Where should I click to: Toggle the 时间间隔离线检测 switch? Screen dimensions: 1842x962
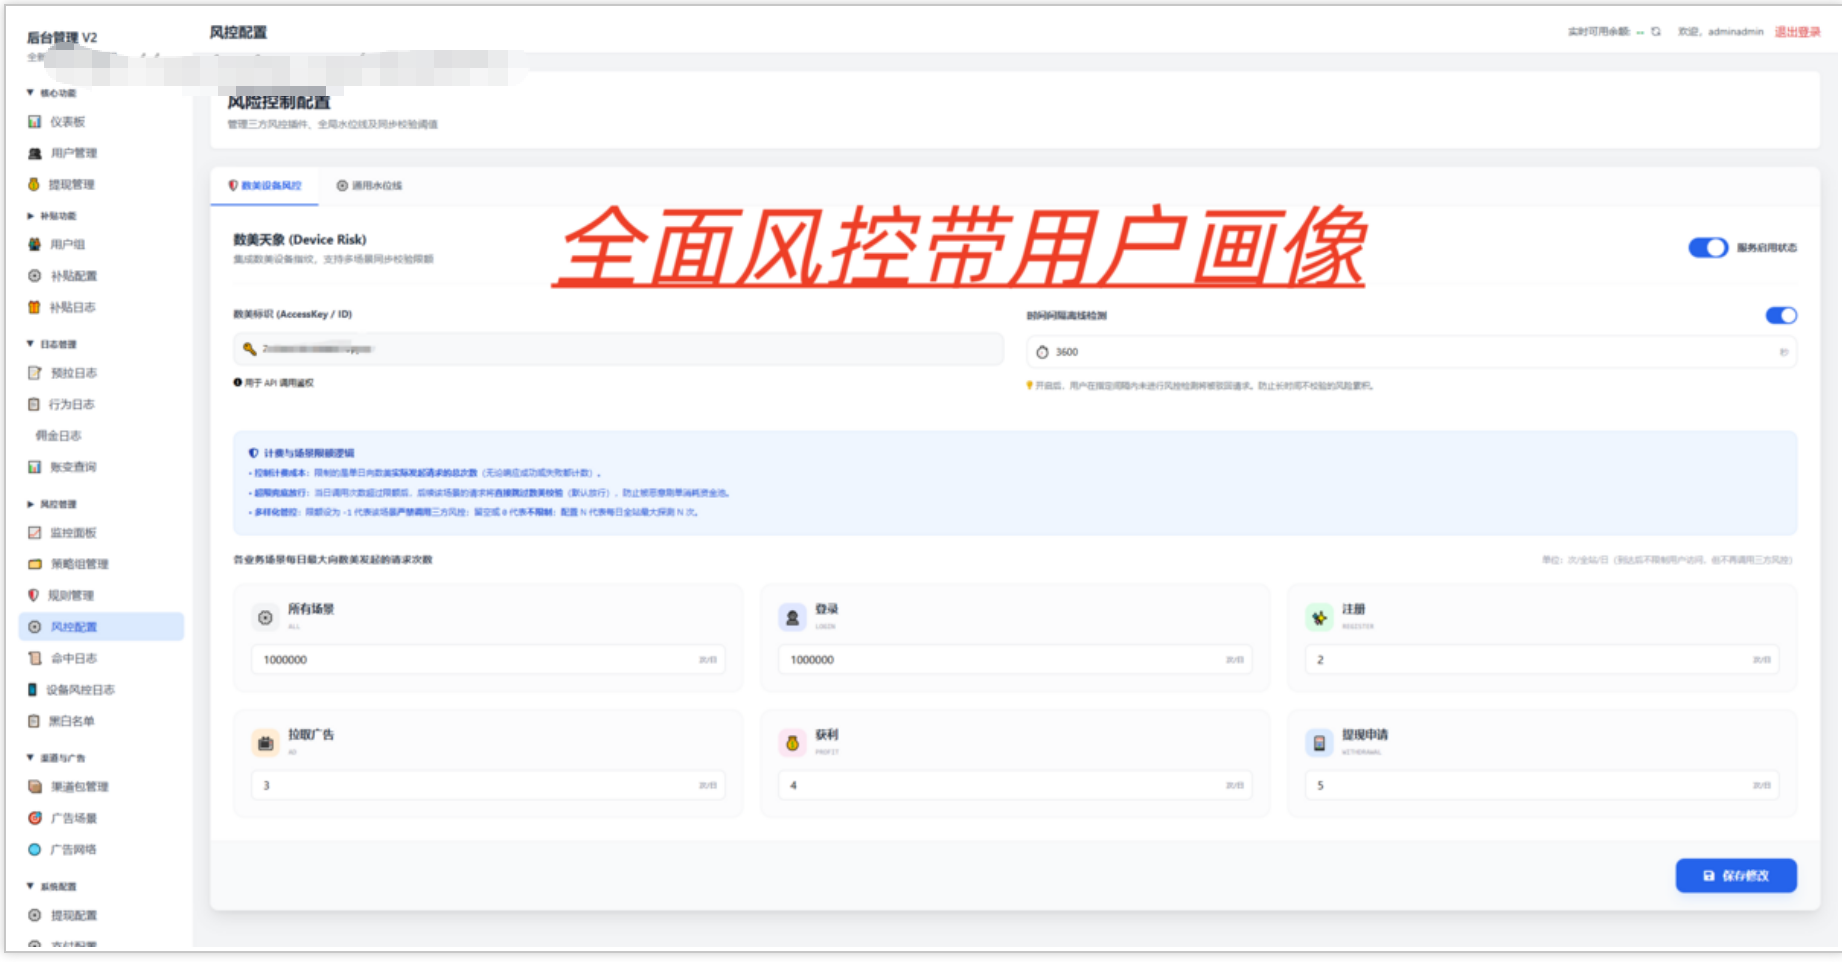1781,316
